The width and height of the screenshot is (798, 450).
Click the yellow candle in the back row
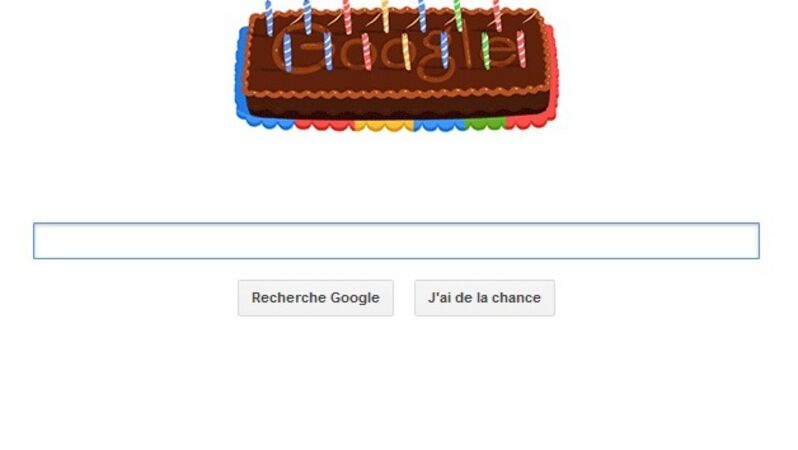pyautogui.click(x=385, y=15)
